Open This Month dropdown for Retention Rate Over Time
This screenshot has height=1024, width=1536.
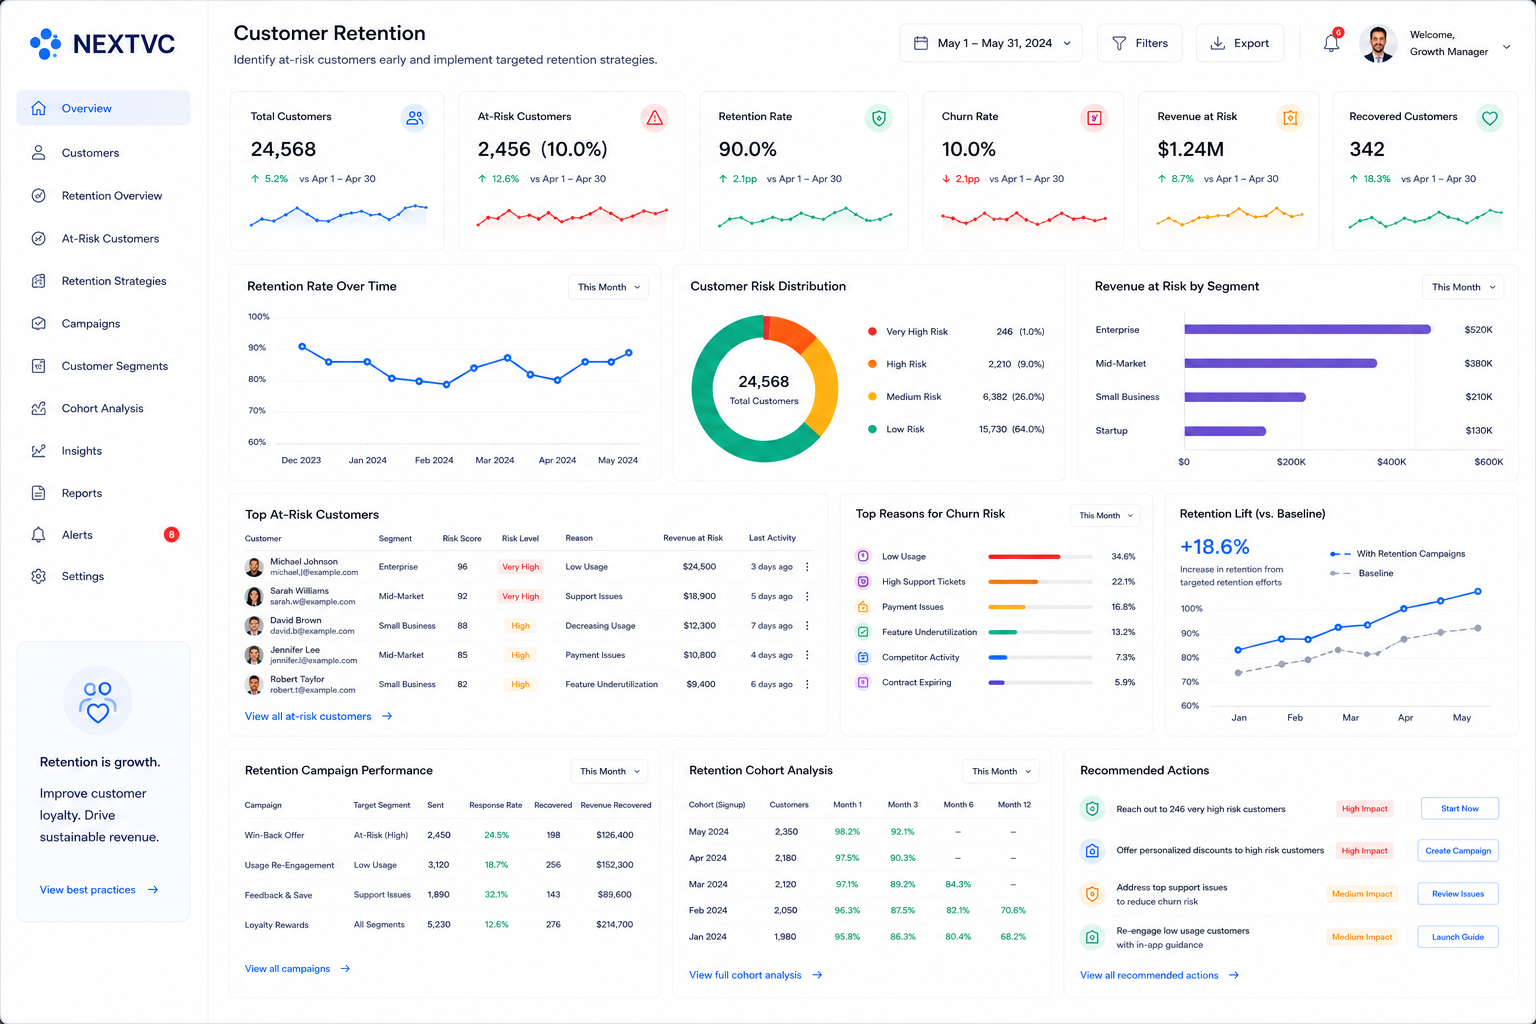[609, 287]
